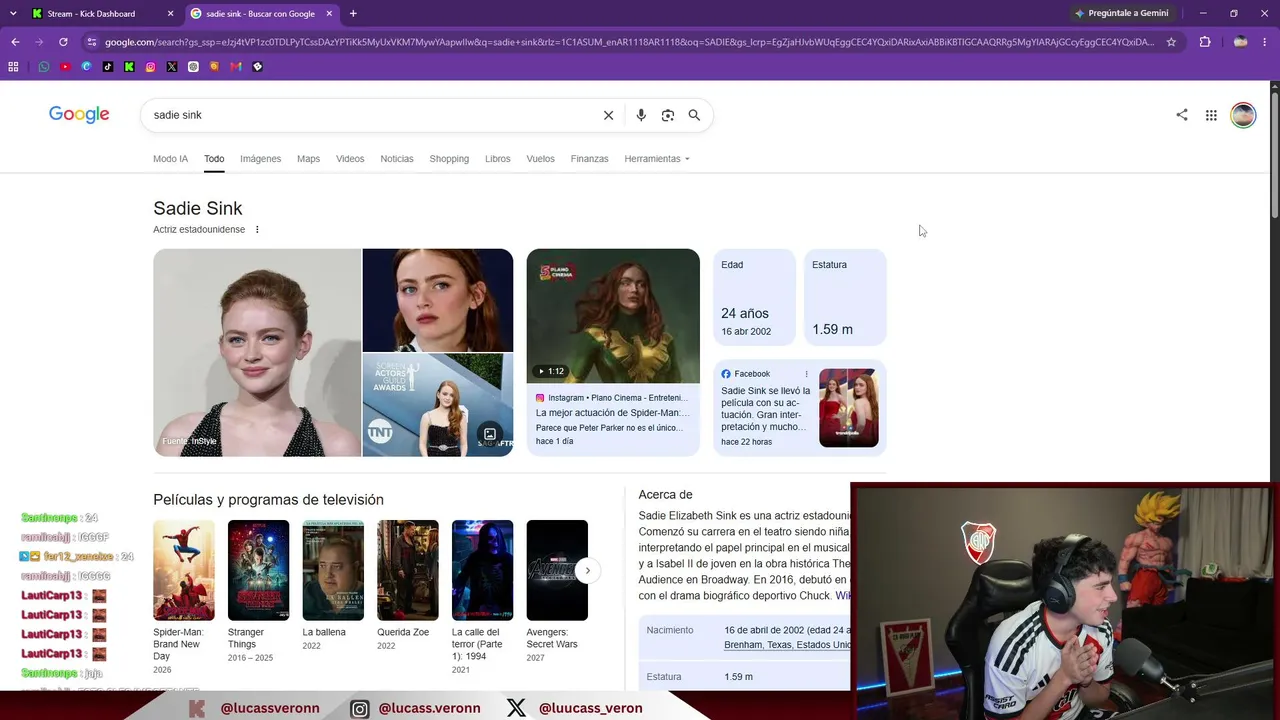Image resolution: width=1280 pixels, height=720 pixels.
Task: Go to Google homepage via logo
Action: [x=79, y=115]
